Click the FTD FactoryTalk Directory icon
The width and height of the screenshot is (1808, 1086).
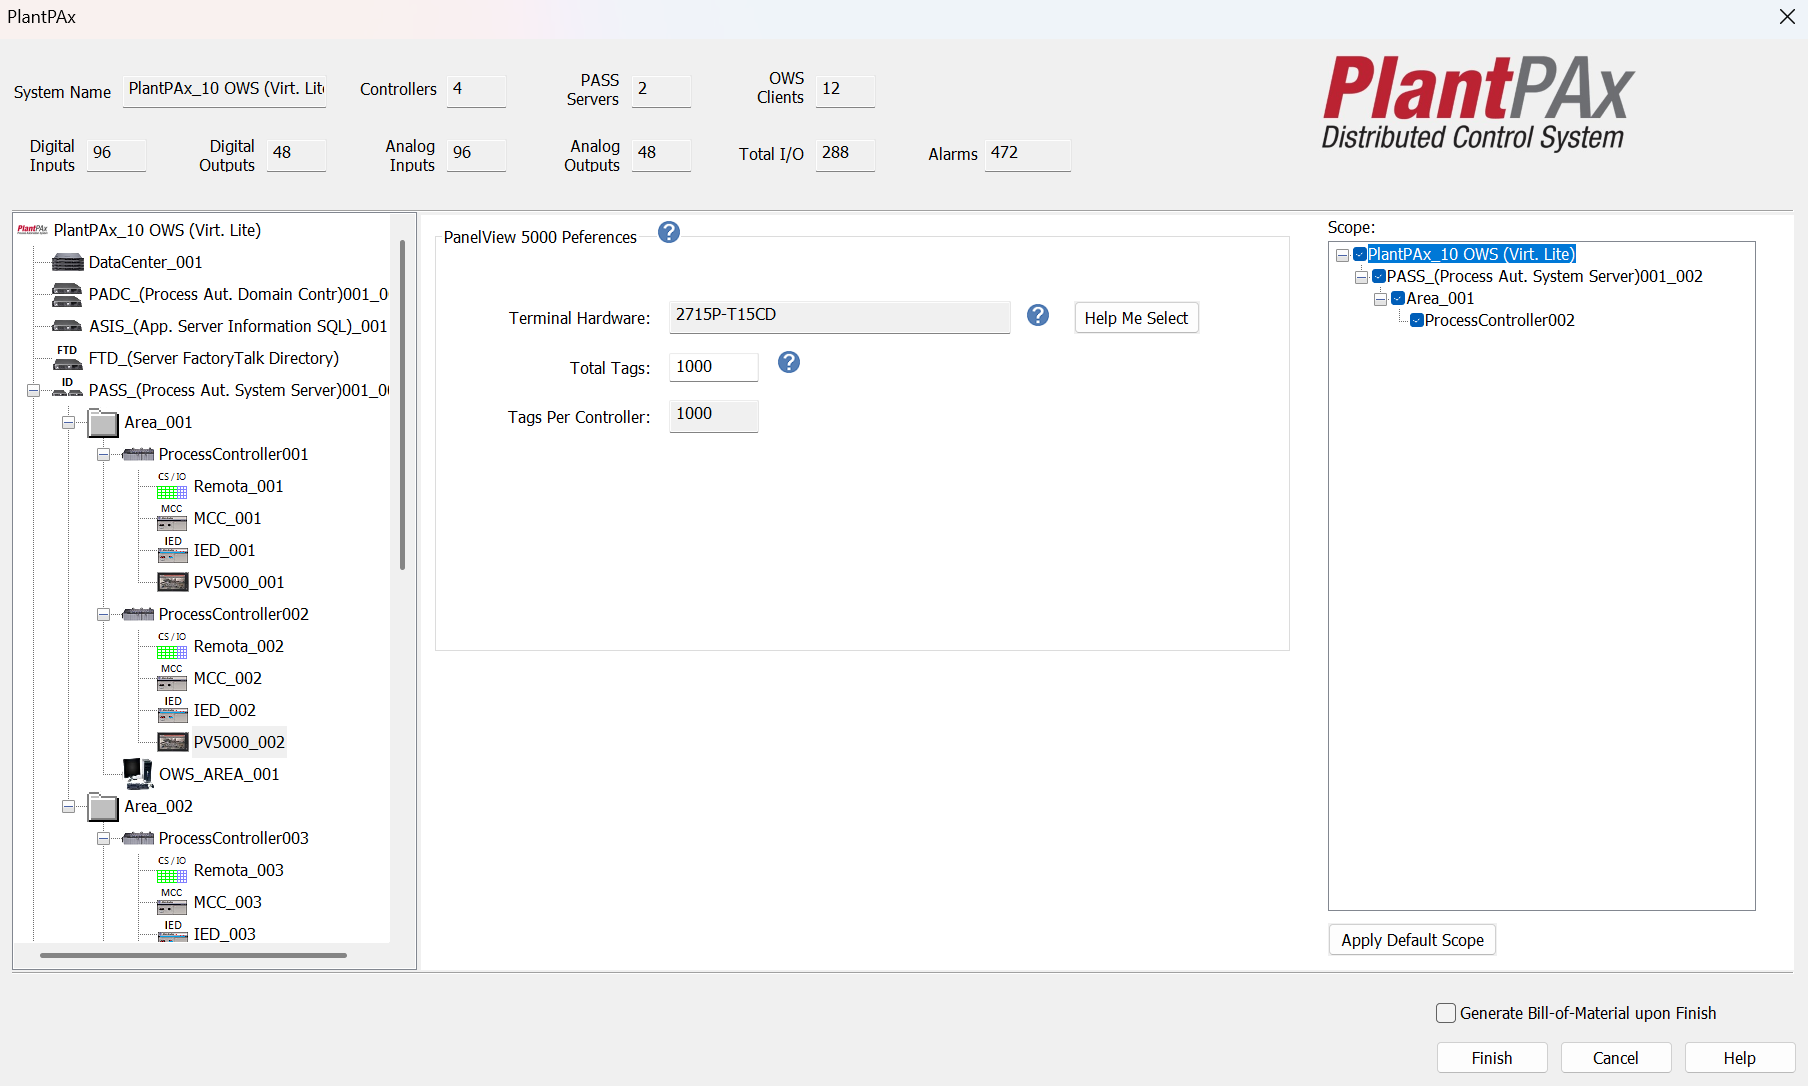pyautogui.click(x=67, y=357)
